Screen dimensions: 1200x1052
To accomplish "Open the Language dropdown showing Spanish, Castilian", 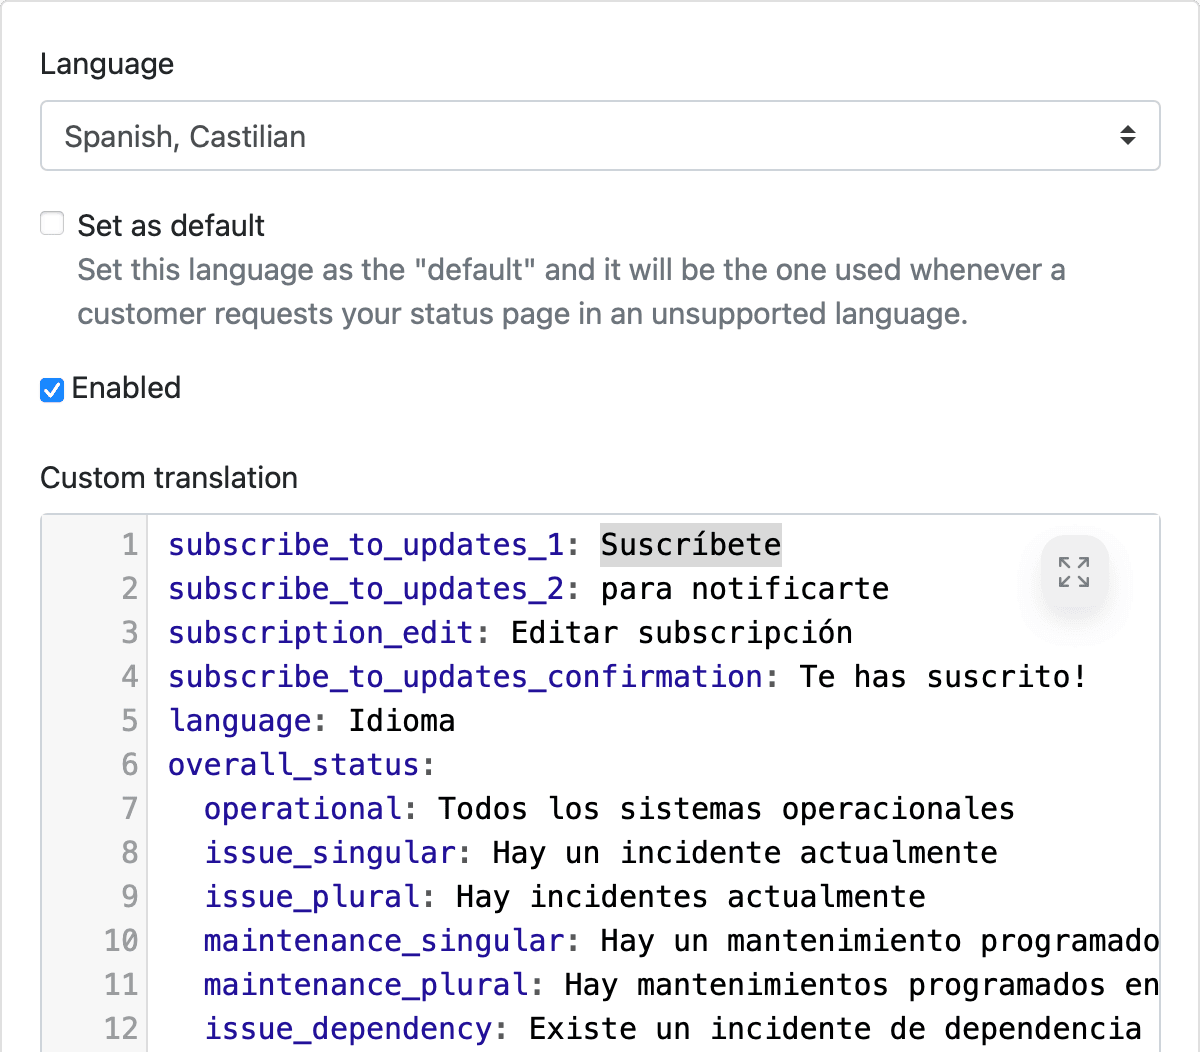I will pos(600,135).
